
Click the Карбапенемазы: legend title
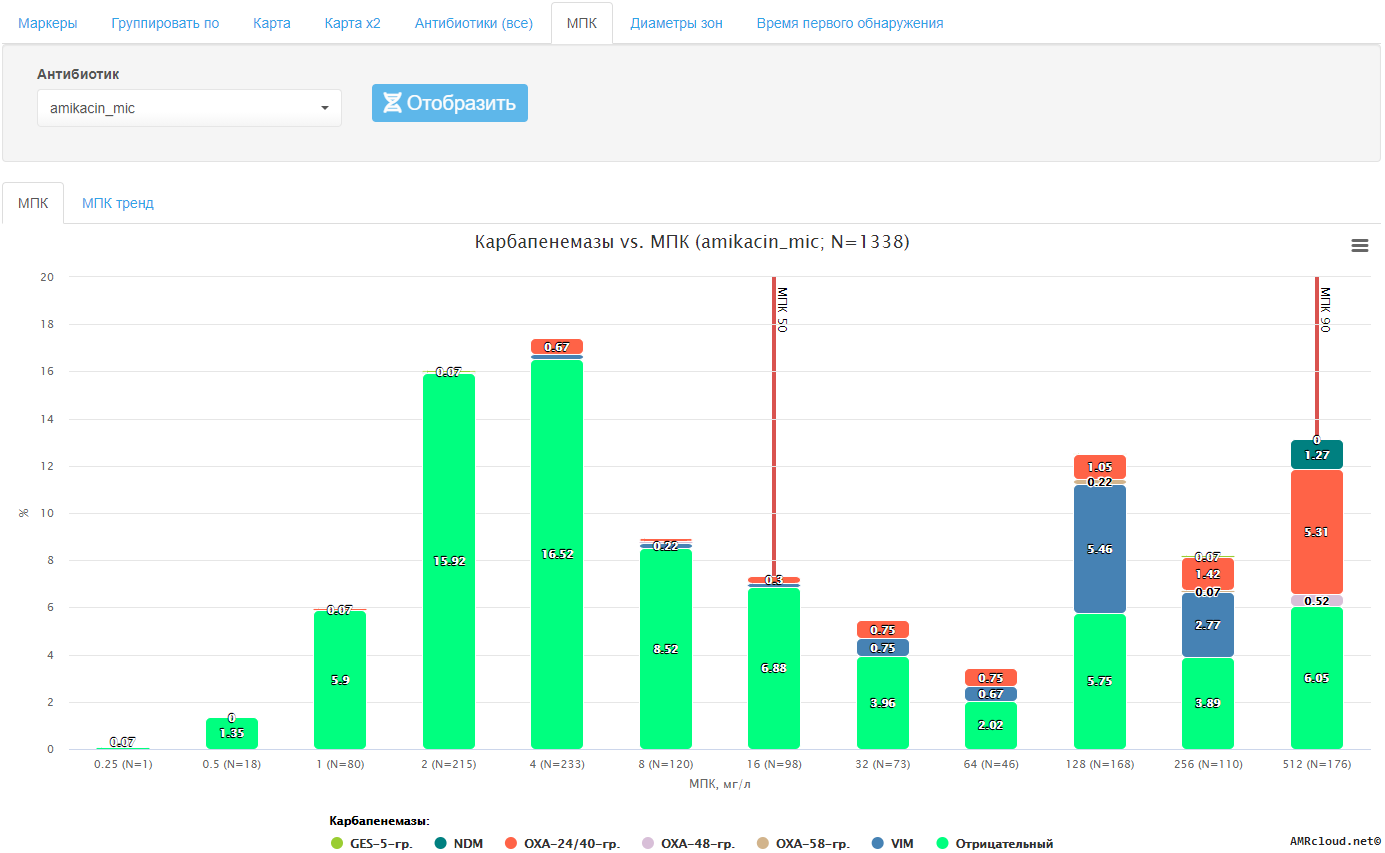(379, 821)
